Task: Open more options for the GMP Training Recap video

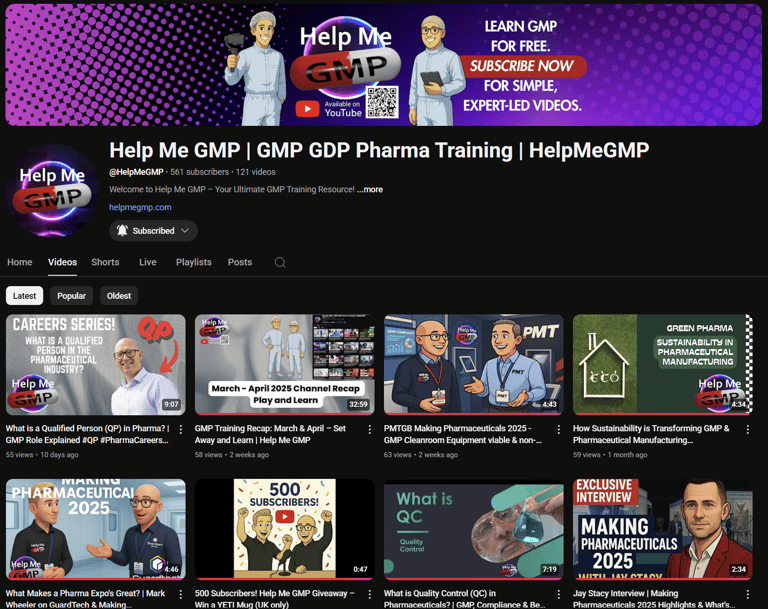Action: (370, 429)
